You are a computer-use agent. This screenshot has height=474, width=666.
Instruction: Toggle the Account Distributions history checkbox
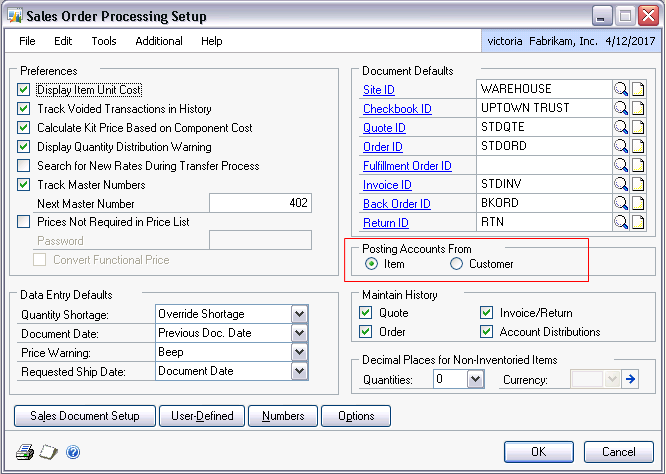pyautogui.click(x=487, y=332)
